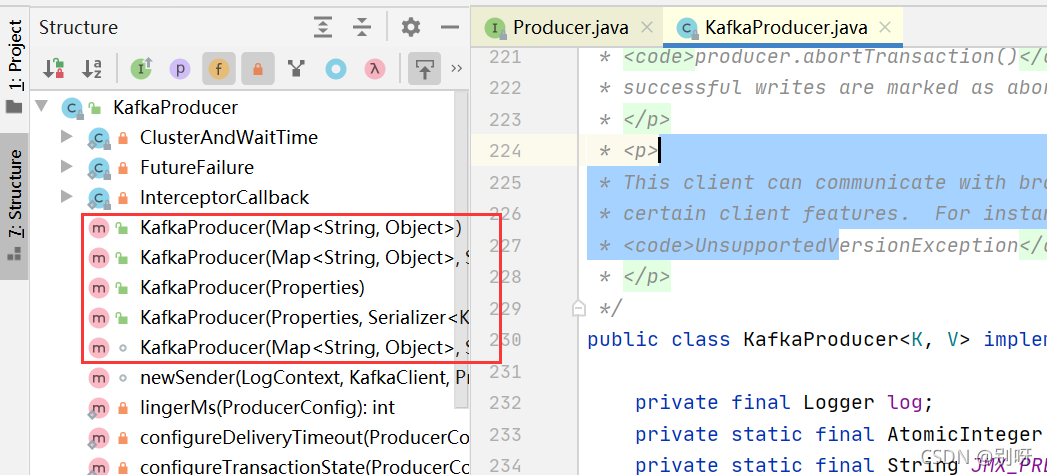The height and width of the screenshot is (475, 1047).
Task: Toggle Show Properties (p) filter
Action: (180, 68)
